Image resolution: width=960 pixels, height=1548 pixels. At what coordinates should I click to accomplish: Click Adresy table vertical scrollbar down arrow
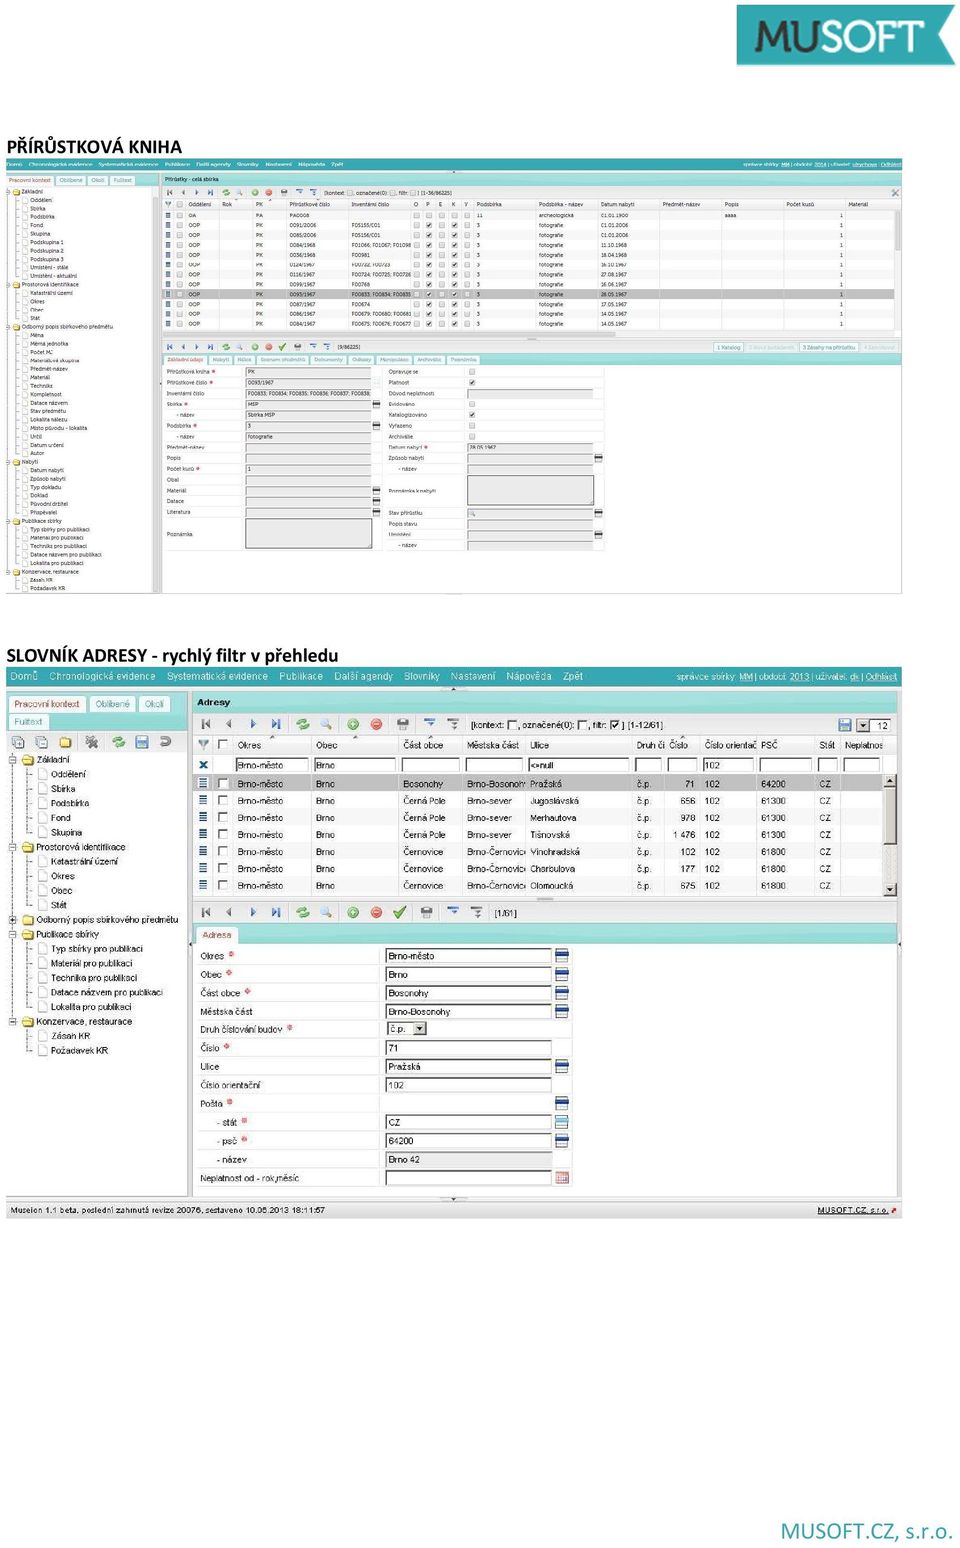click(x=890, y=888)
